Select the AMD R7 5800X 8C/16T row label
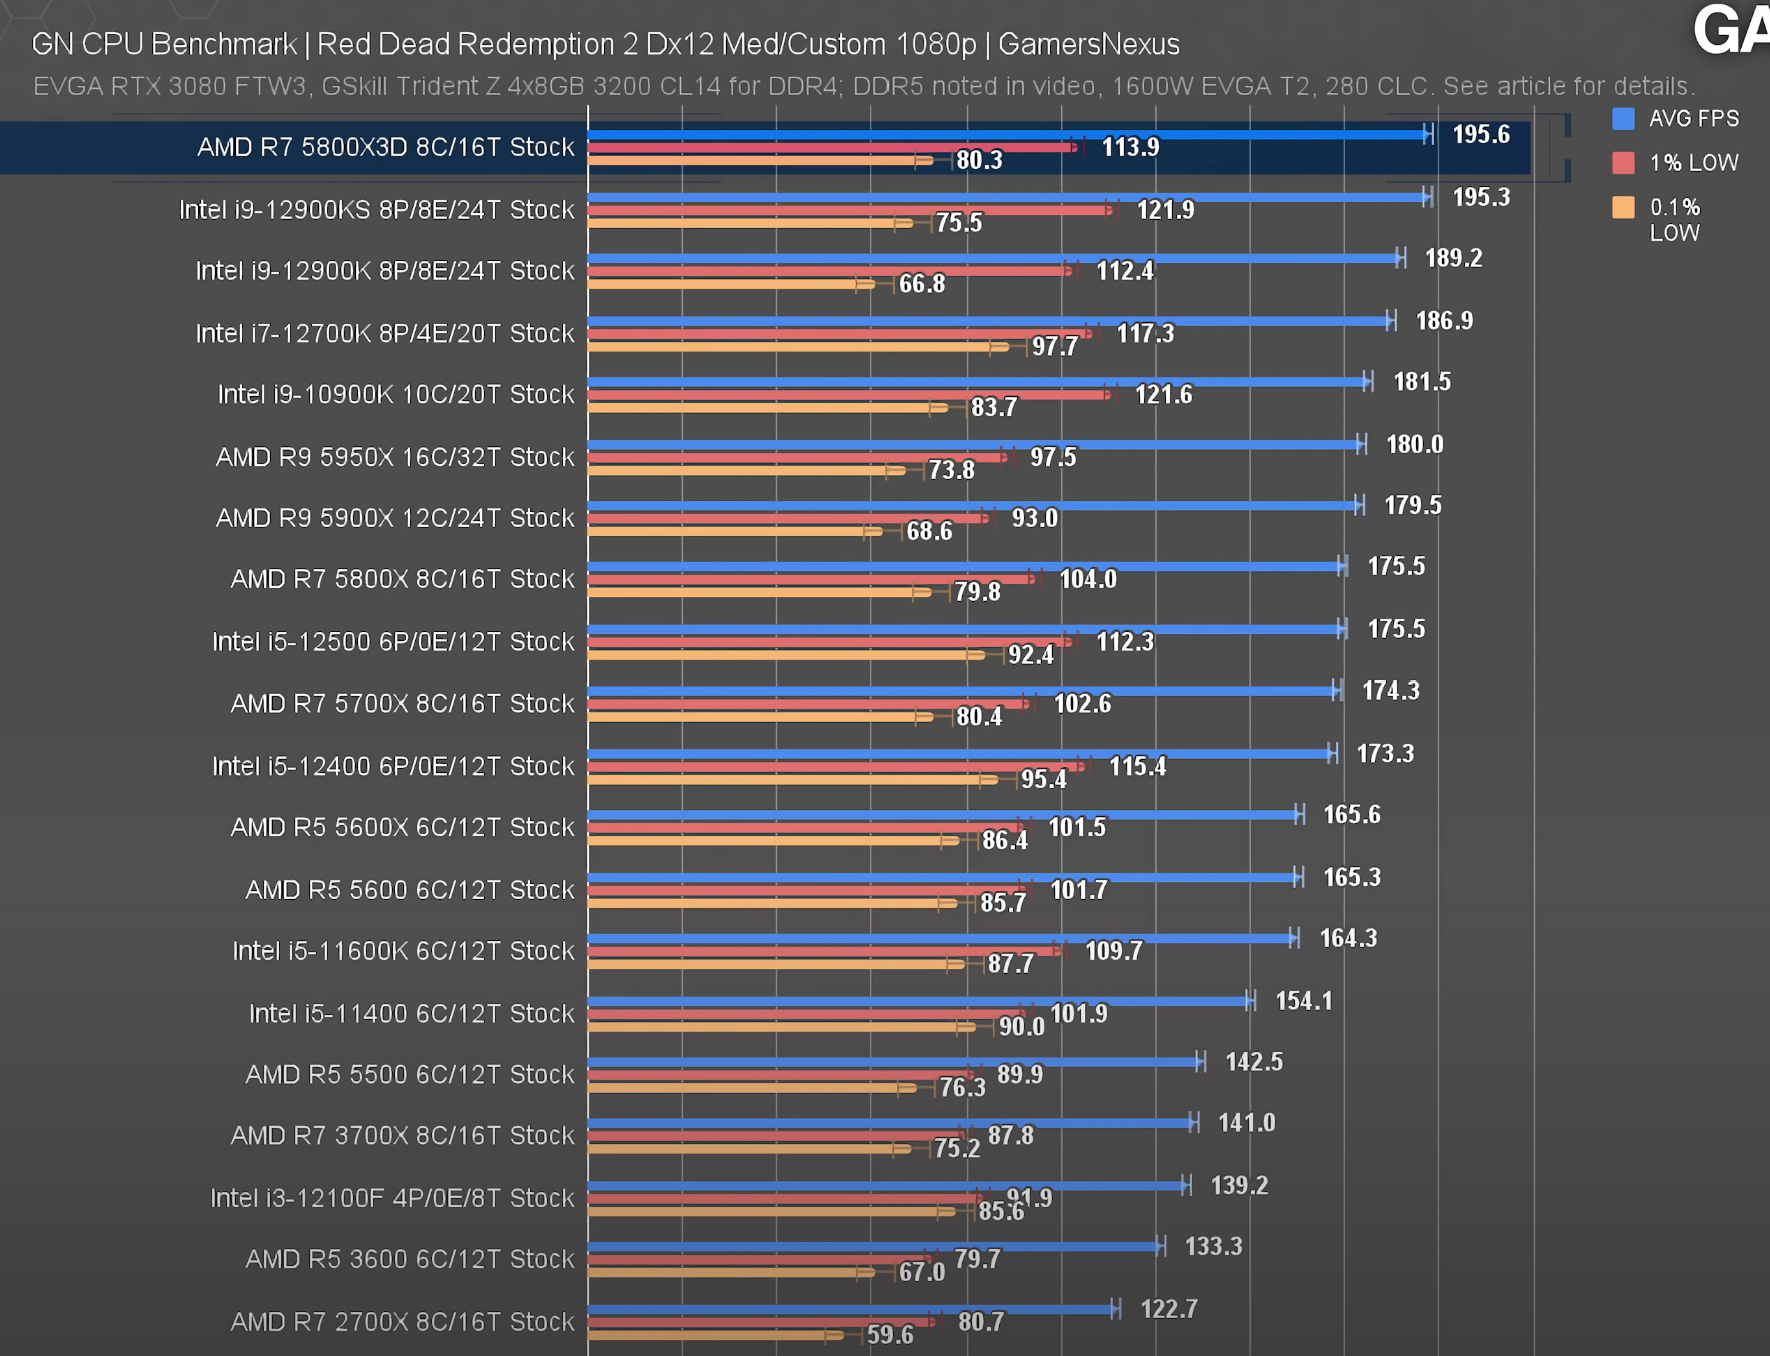The width and height of the screenshot is (1770, 1356). point(403,579)
